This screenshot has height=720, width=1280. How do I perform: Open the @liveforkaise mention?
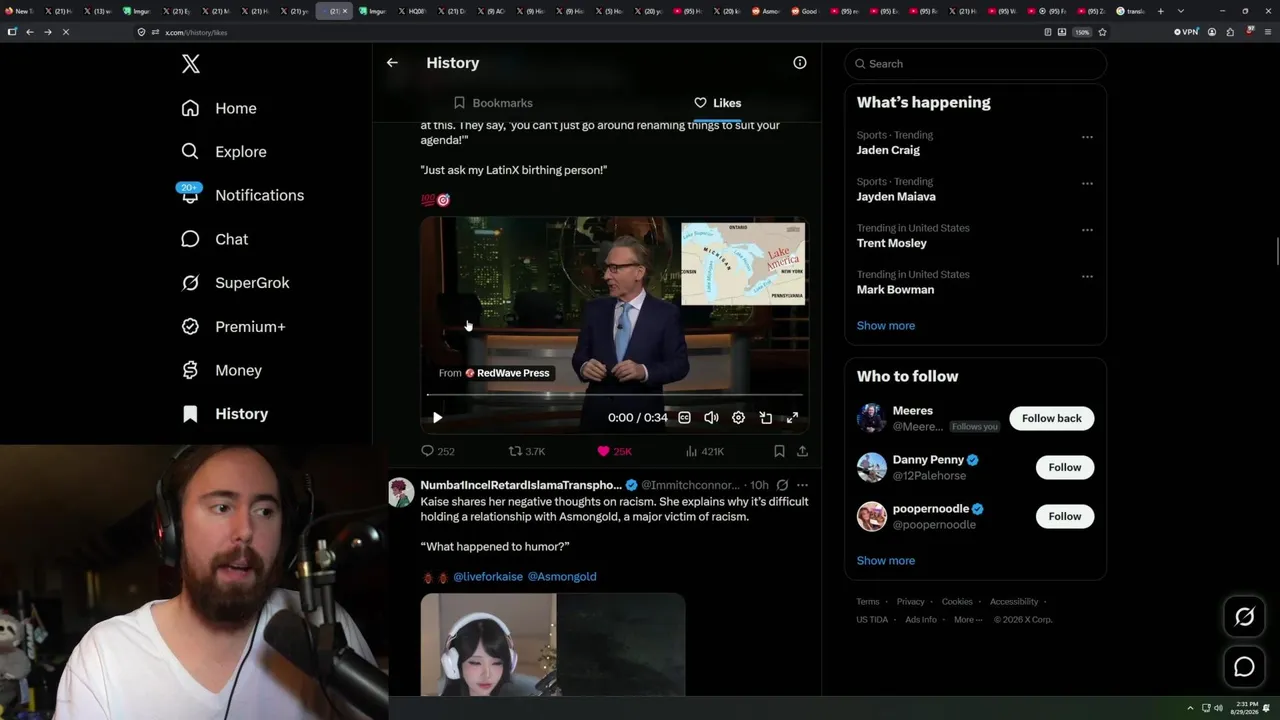[488, 577]
